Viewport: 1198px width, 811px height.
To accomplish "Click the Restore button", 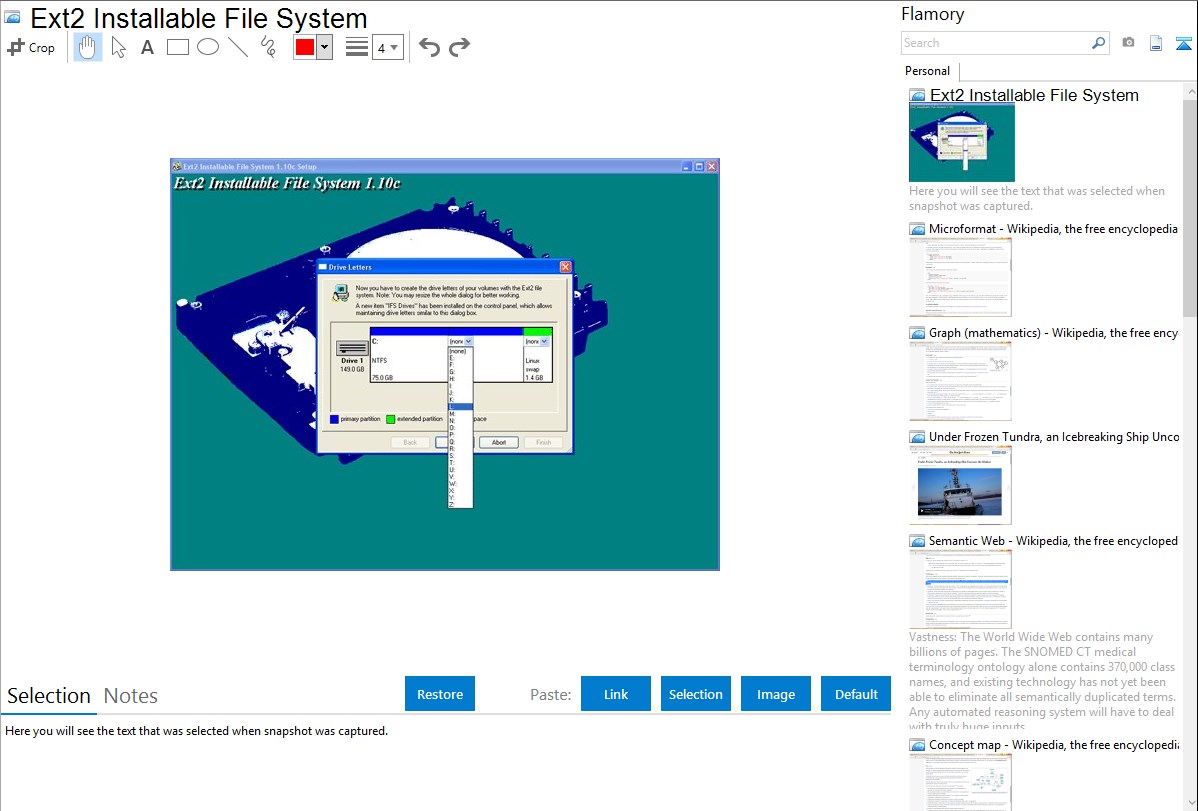I will (440, 694).
